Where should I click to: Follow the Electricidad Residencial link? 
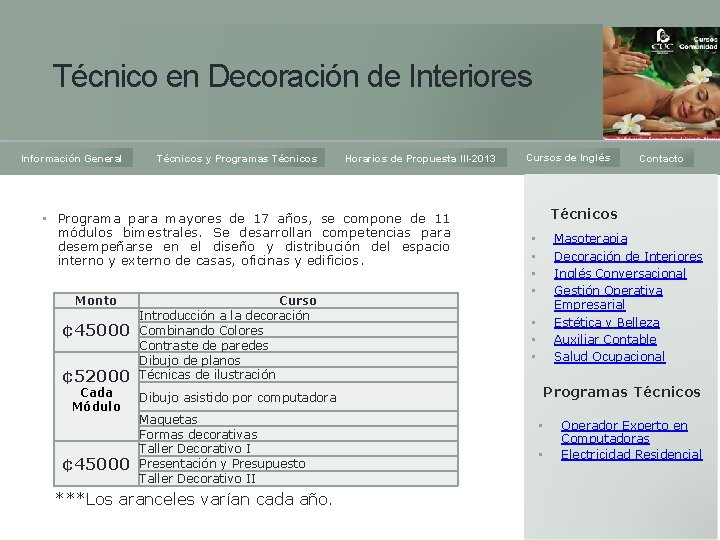[631, 454]
